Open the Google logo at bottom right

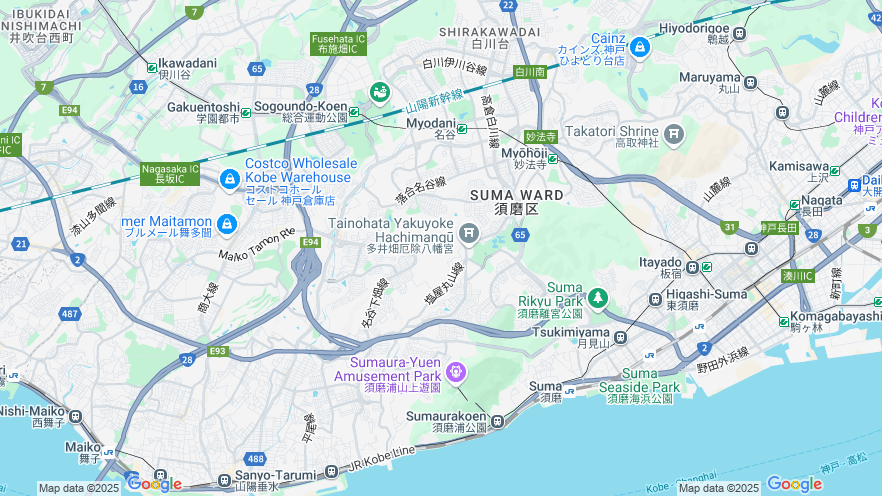pos(794,484)
